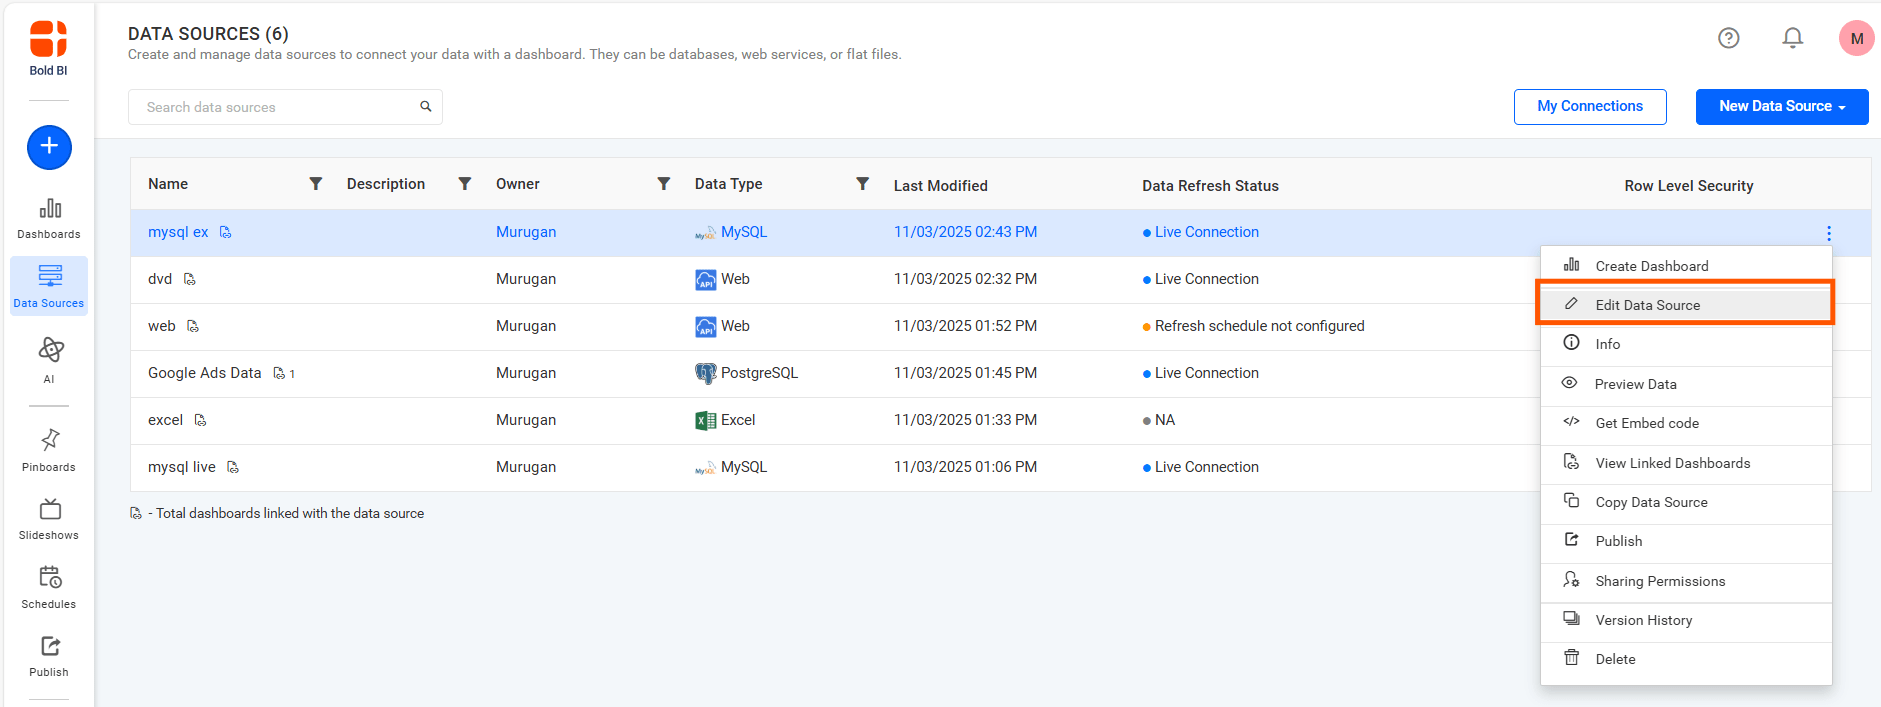This screenshot has height=707, width=1881.
Task: Click owner Murugan in mysql ex row
Action: [526, 232]
